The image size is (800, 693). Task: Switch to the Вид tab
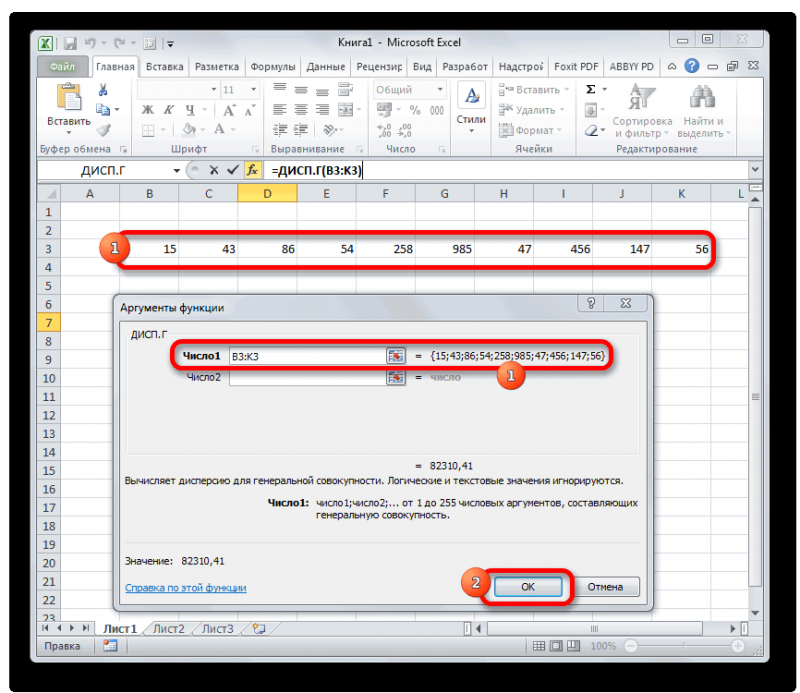(422, 67)
